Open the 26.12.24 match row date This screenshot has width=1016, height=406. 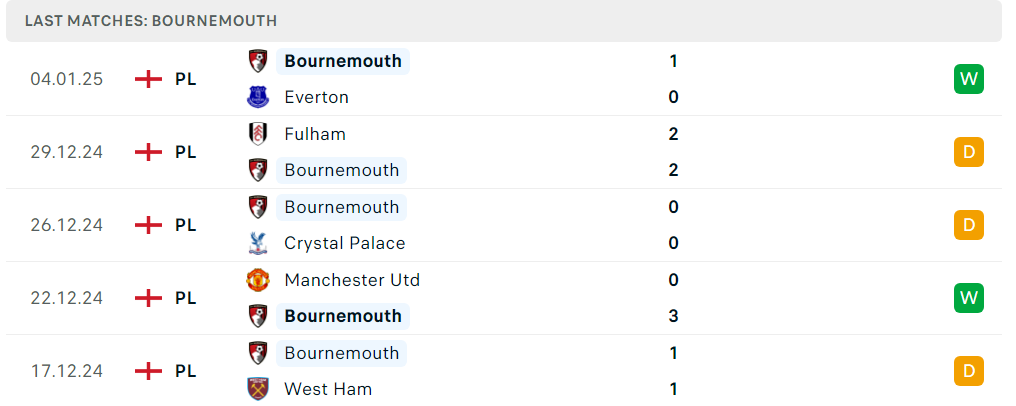(67, 225)
